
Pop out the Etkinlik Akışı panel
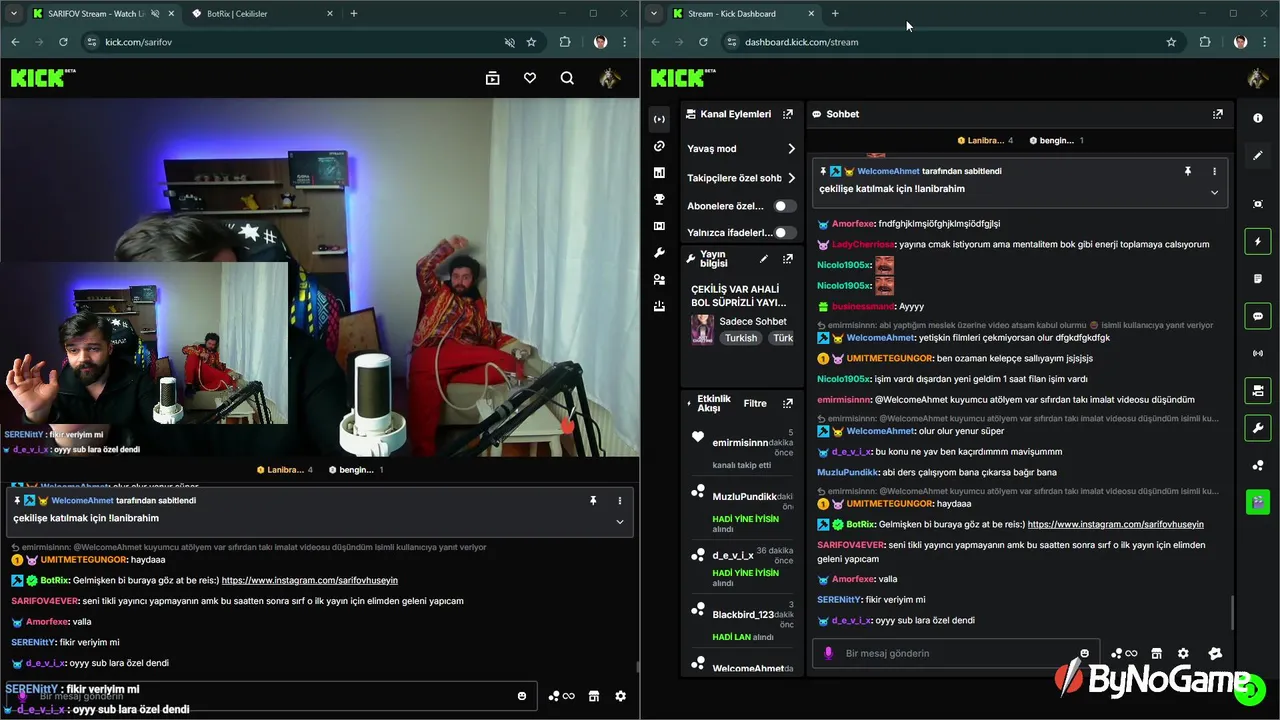(x=788, y=403)
